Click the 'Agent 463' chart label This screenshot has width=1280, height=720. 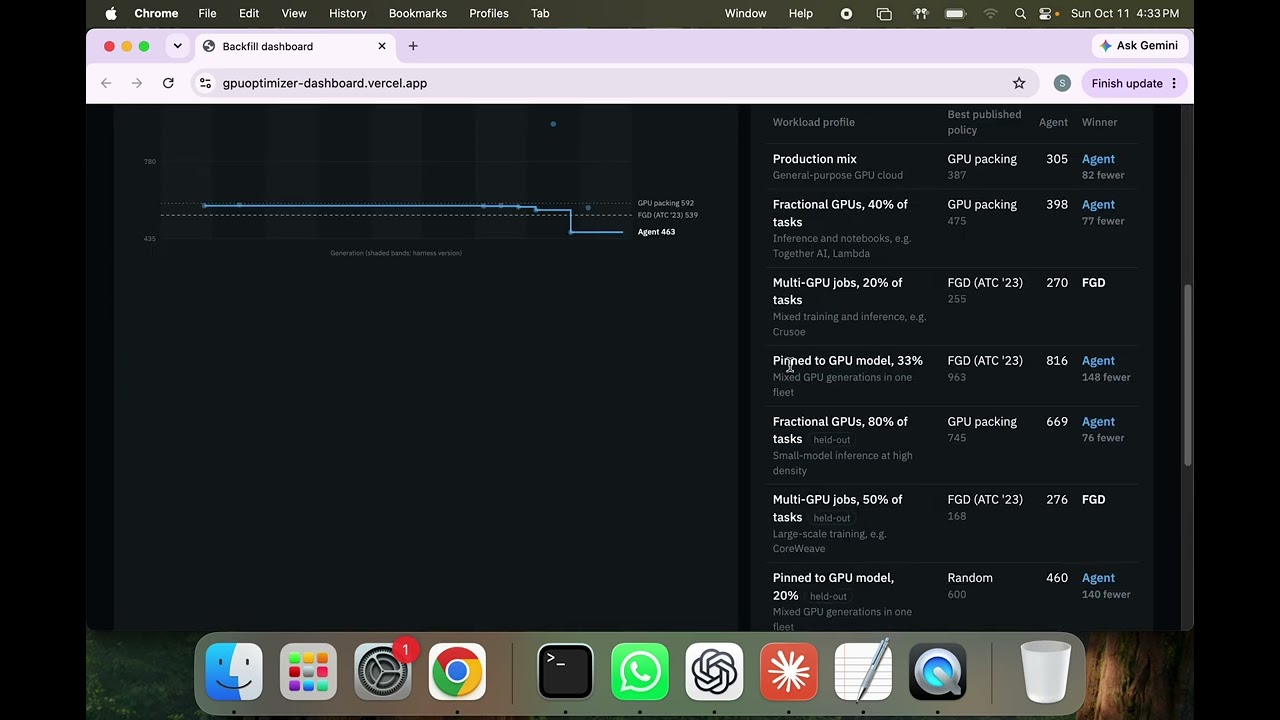click(656, 232)
